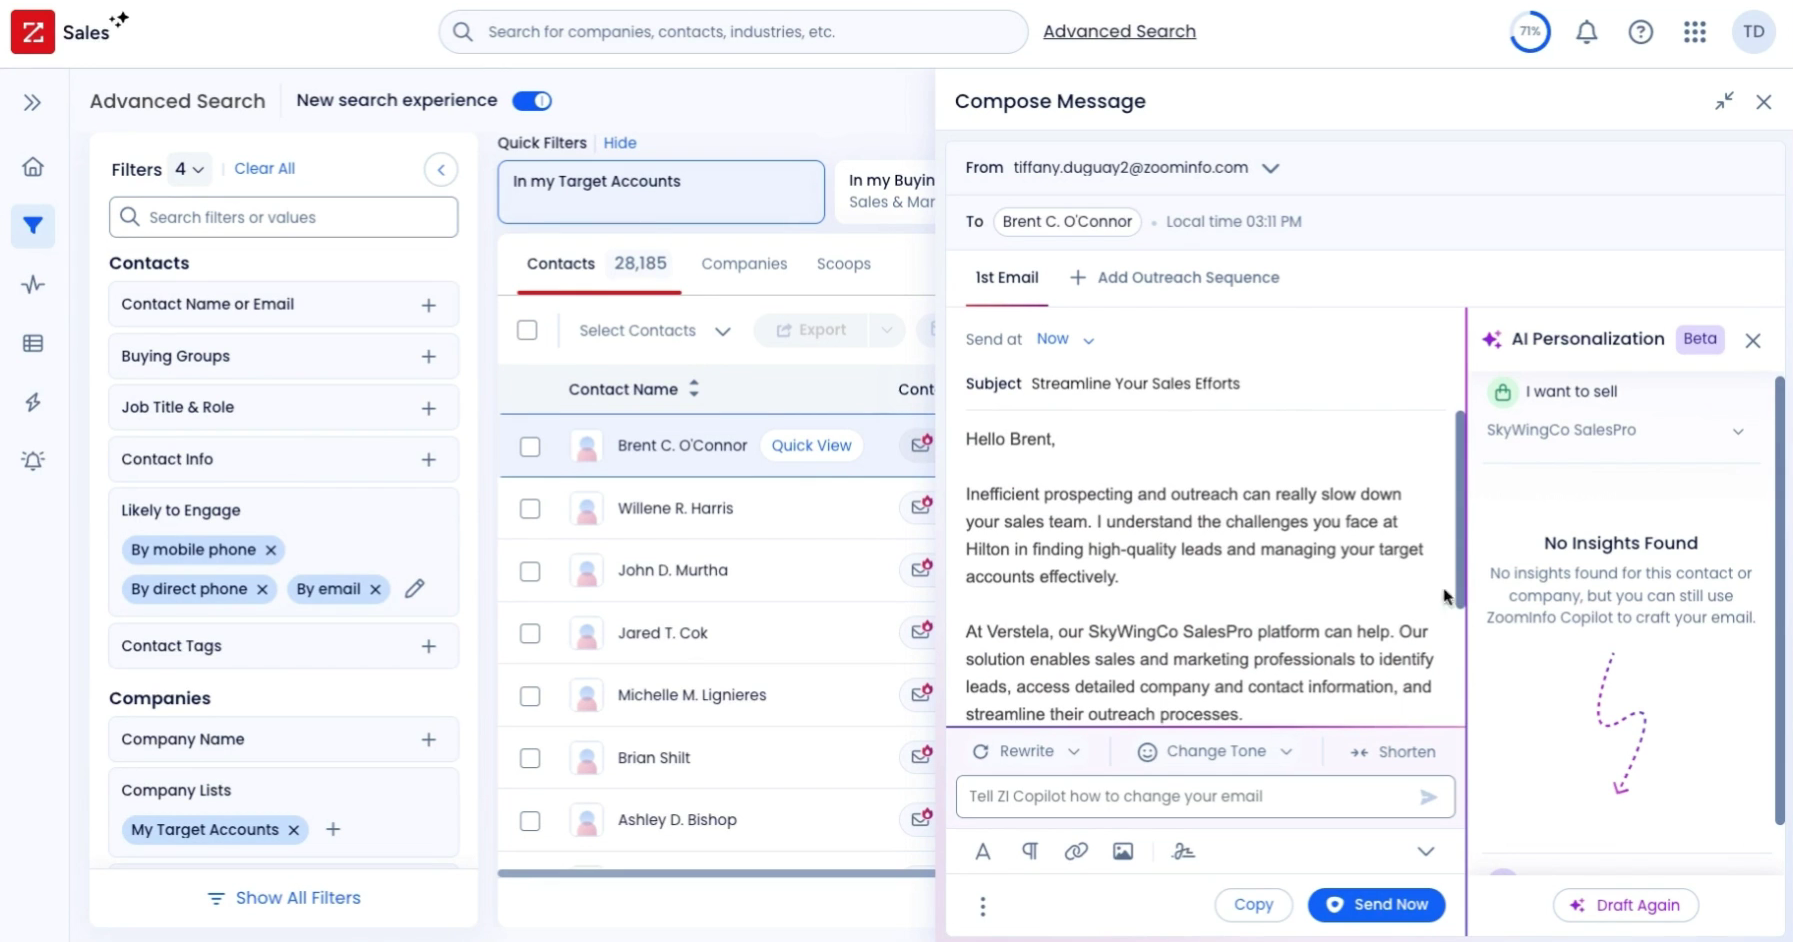Open the help question mark icon
The image size is (1793, 942).
(1641, 32)
